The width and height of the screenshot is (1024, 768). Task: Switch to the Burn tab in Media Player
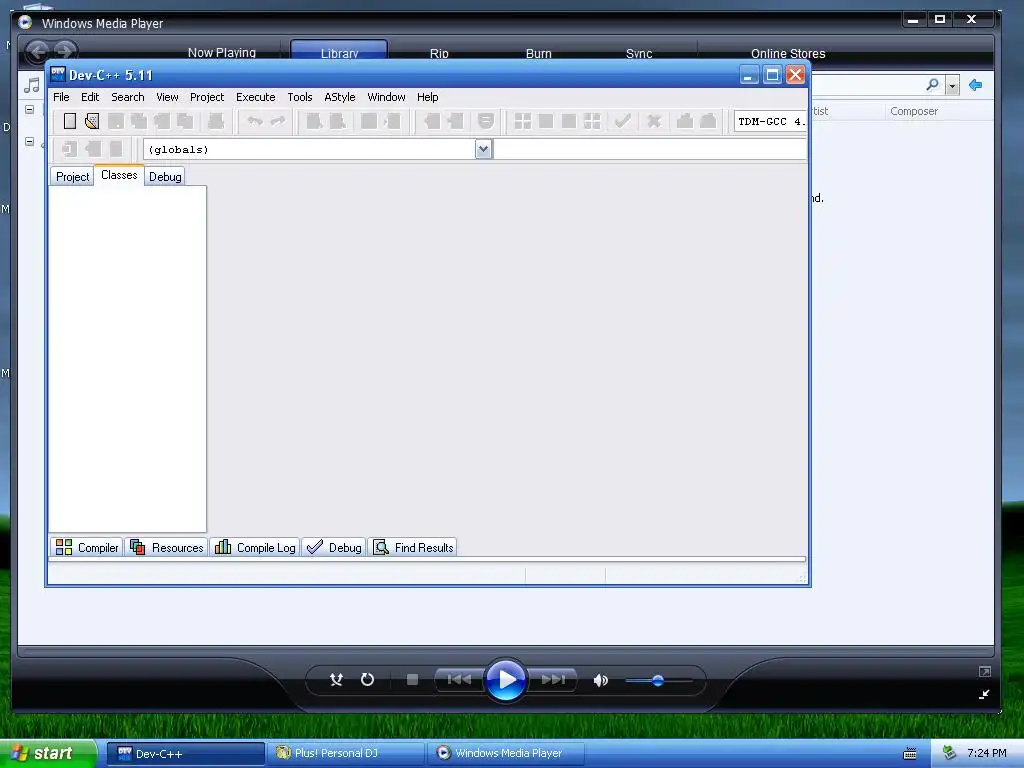[x=539, y=53]
